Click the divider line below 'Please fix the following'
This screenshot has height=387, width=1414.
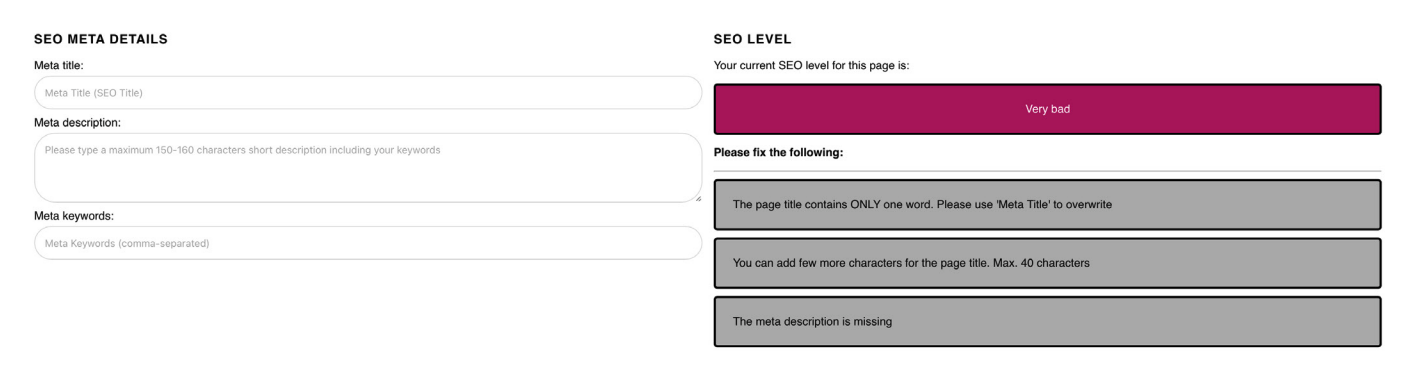(x=1047, y=171)
